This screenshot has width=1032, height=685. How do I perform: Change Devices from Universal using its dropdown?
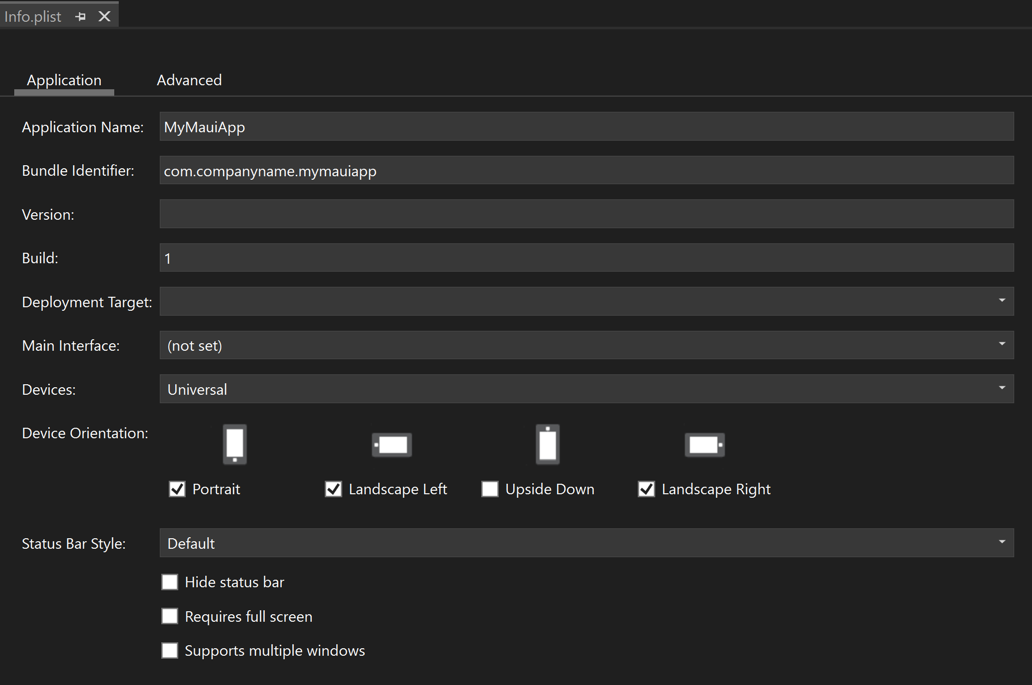pos(1003,388)
